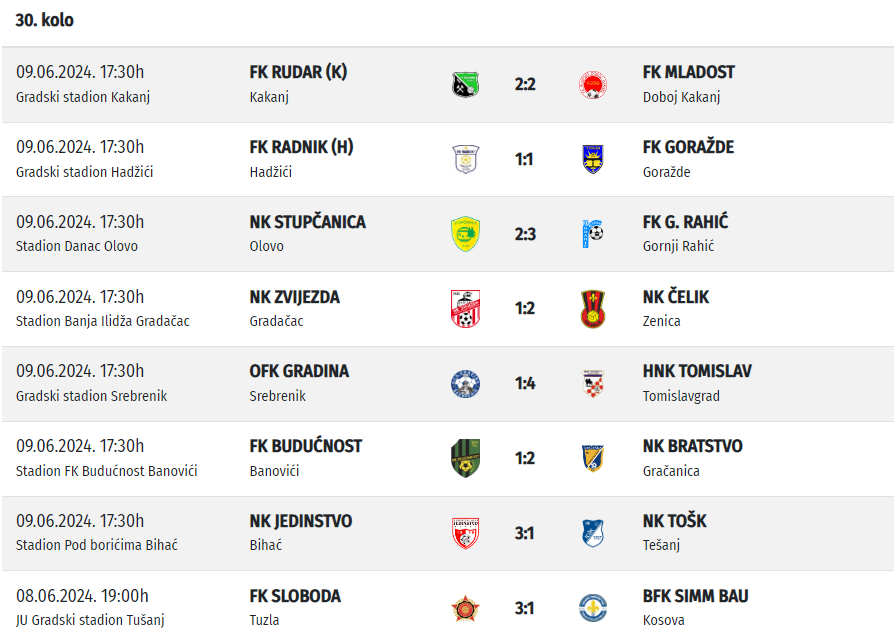Click the FK Rudar (K) club crest
Image resolution: width=894 pixels, height=638 pixels.
pyautogui.click(x=465, y=84)
